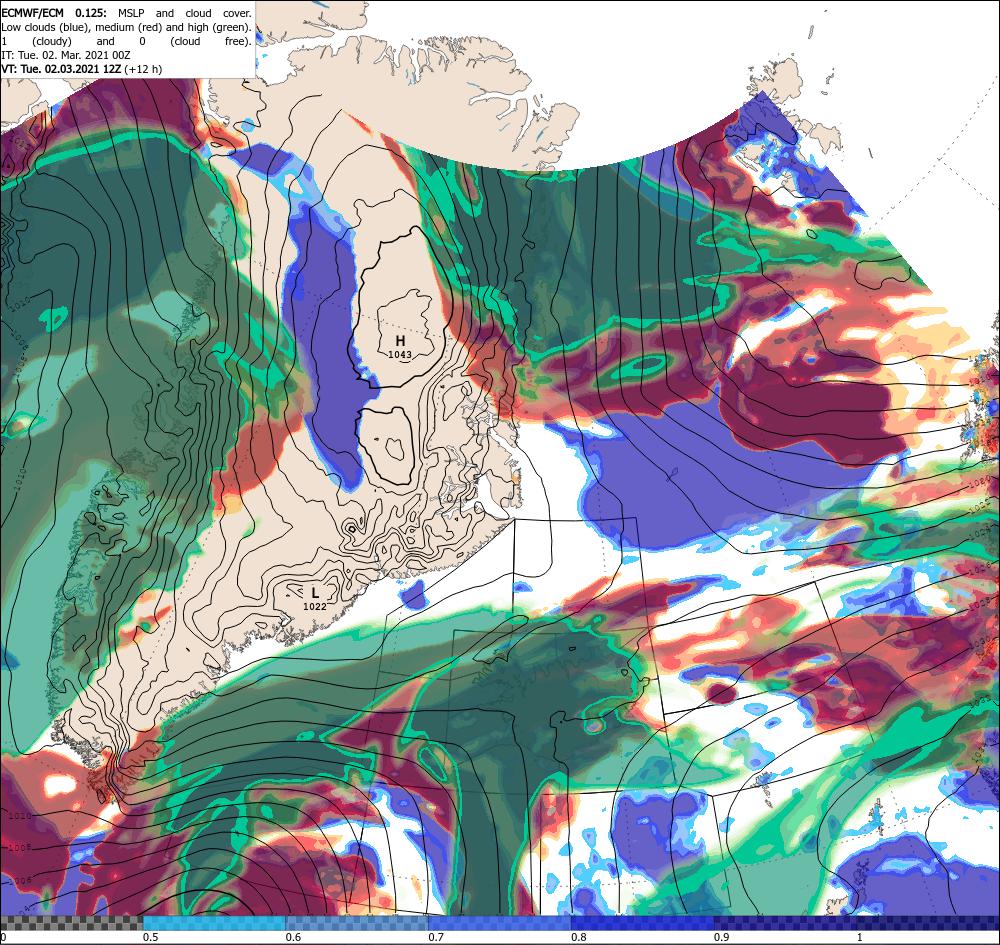Click the '0.8' colorbar tick label
This screenshot has width=1000, height=945.
point(579,937)
